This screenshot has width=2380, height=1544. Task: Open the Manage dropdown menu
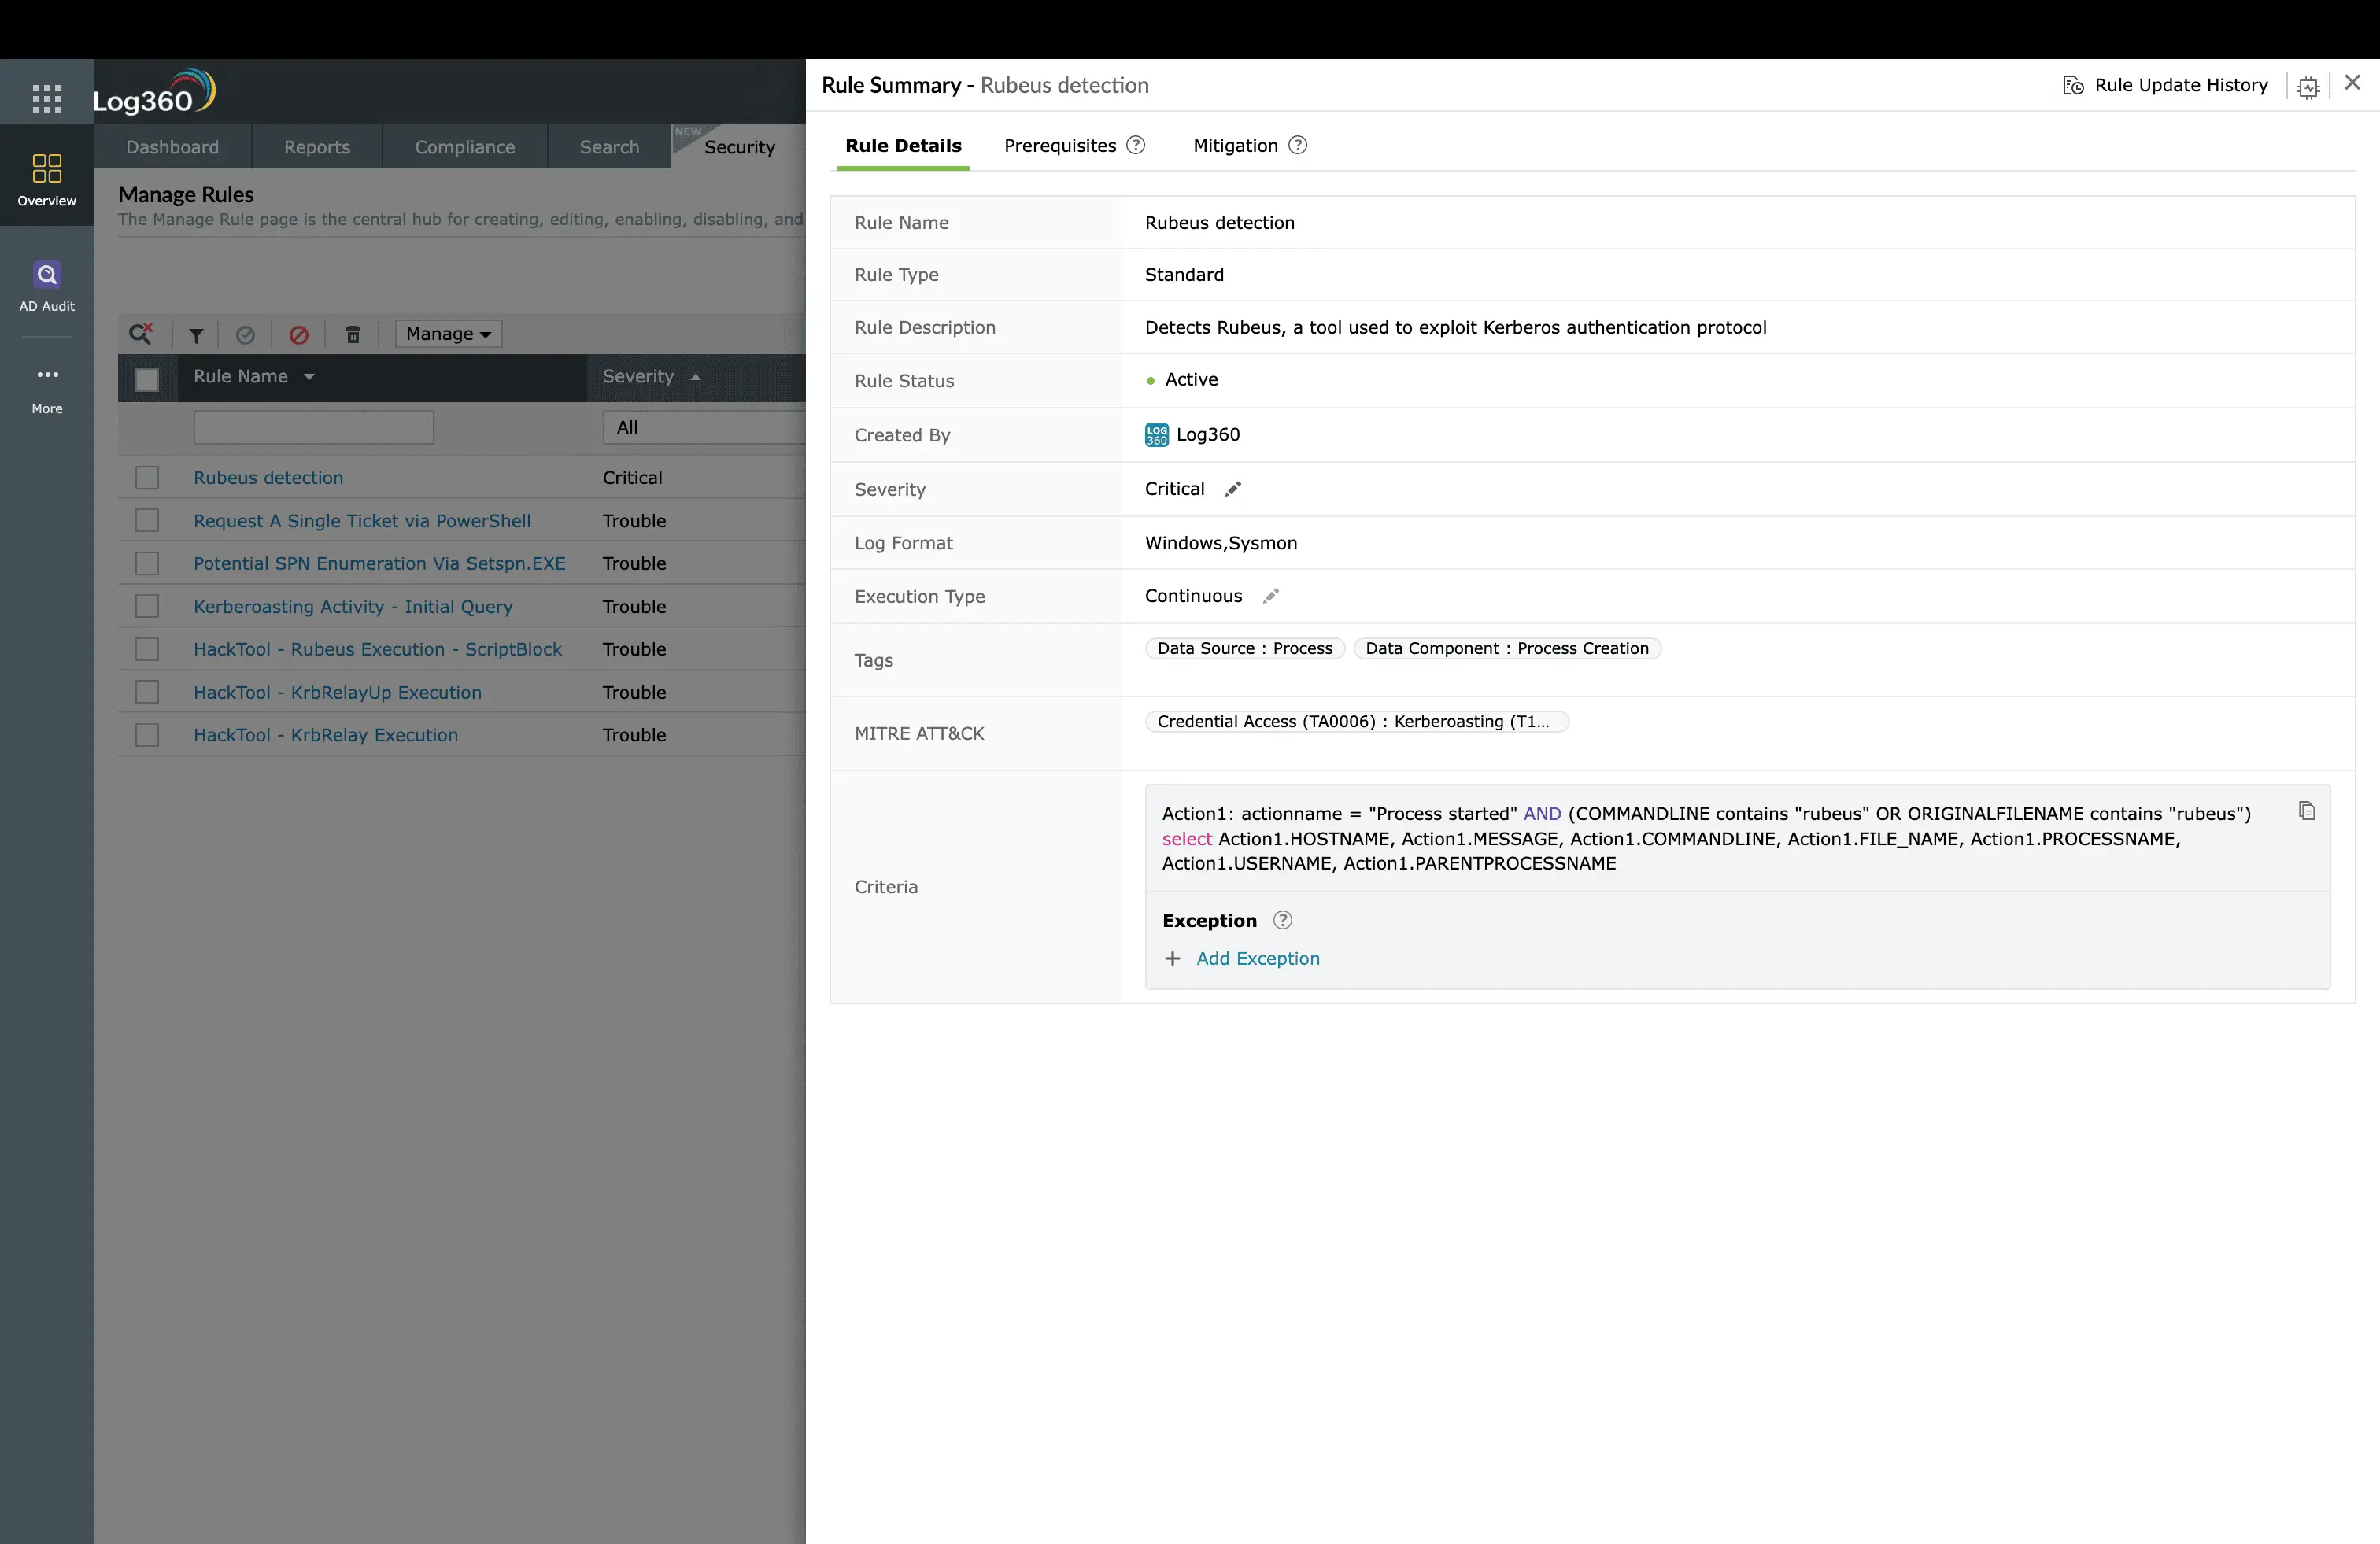click(448, 334)
